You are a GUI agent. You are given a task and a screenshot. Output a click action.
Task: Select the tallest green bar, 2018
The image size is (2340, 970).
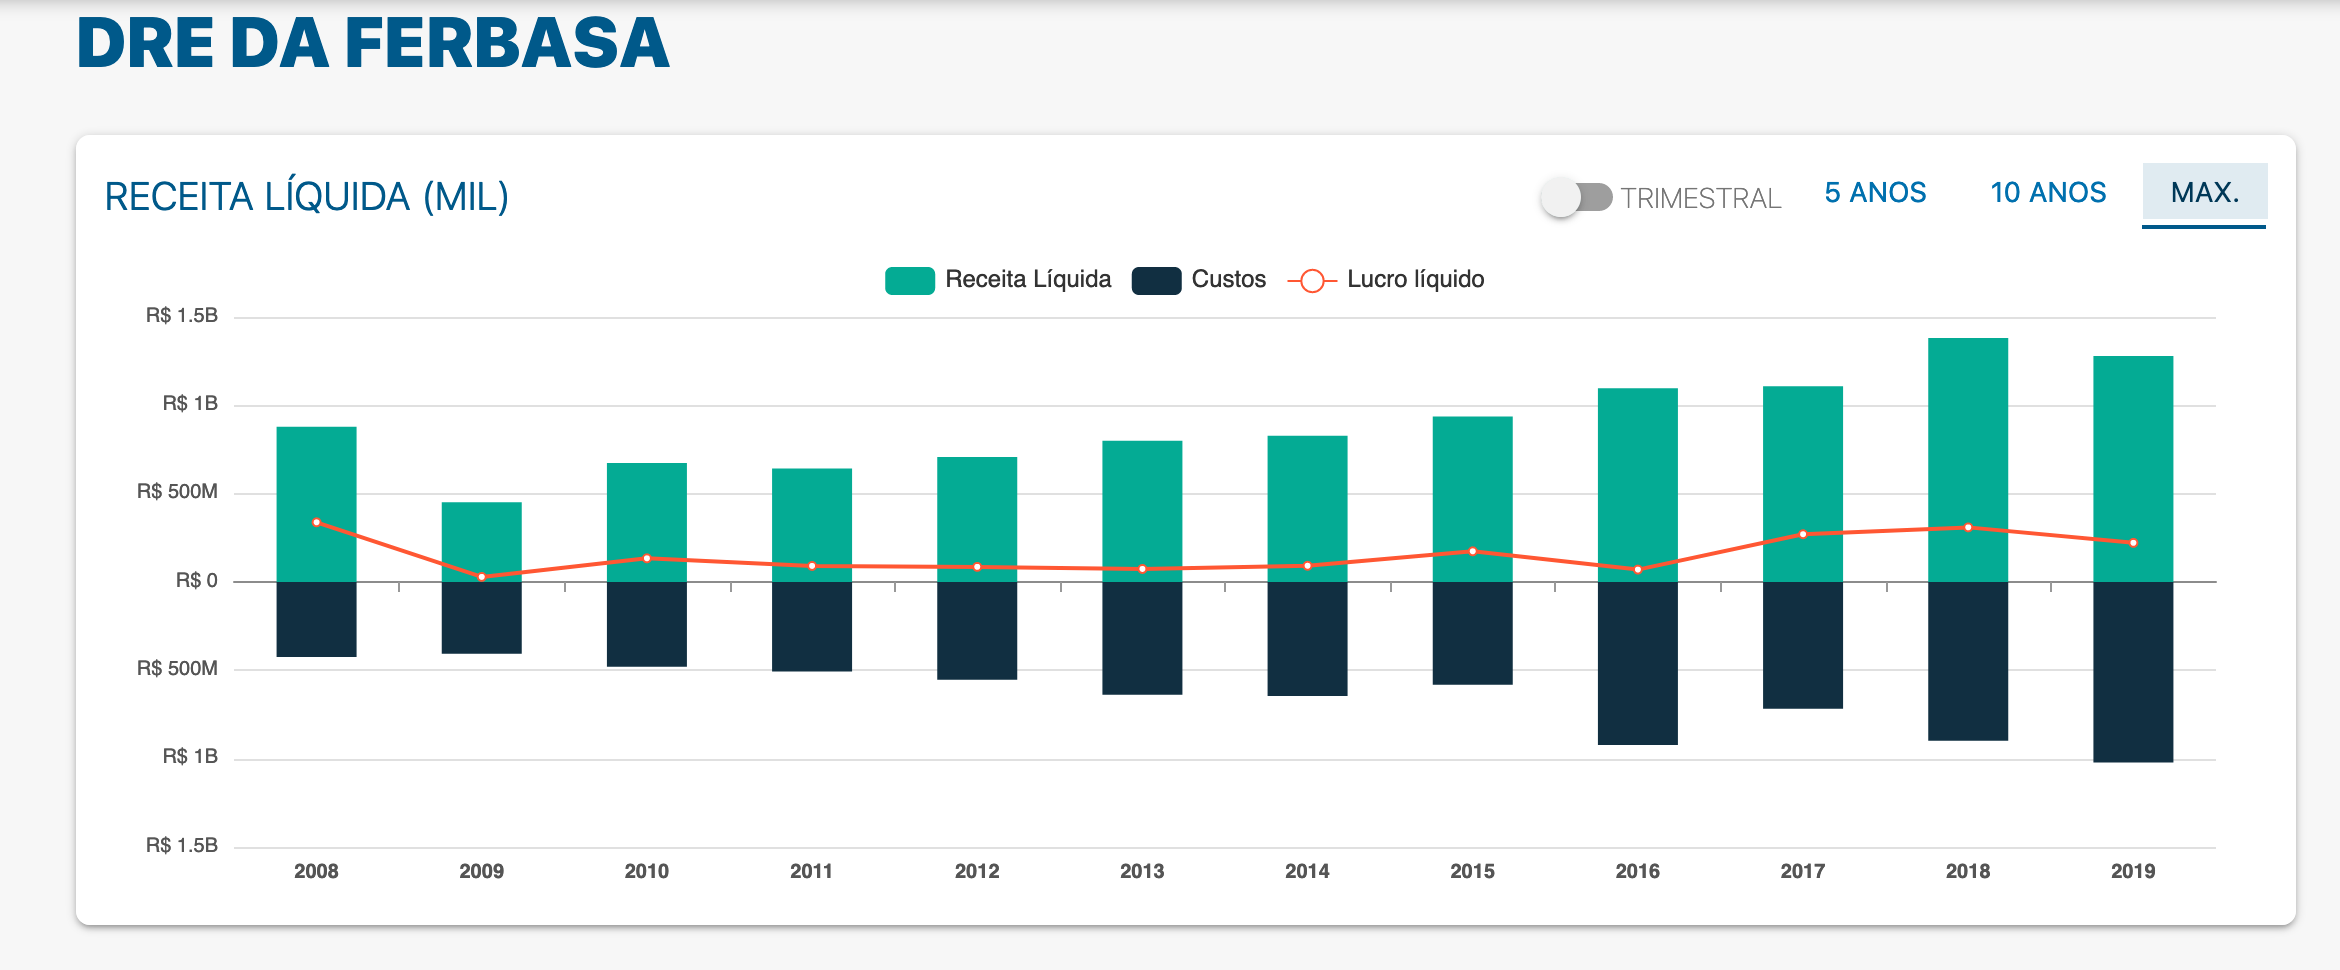tap(1968, 460)
